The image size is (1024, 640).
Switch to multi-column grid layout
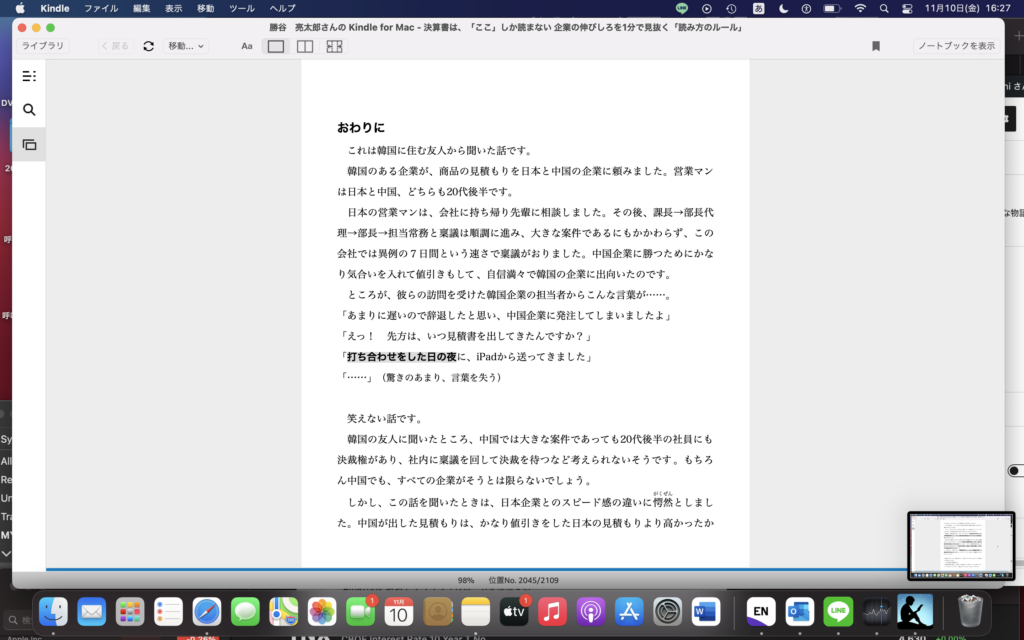334,46
